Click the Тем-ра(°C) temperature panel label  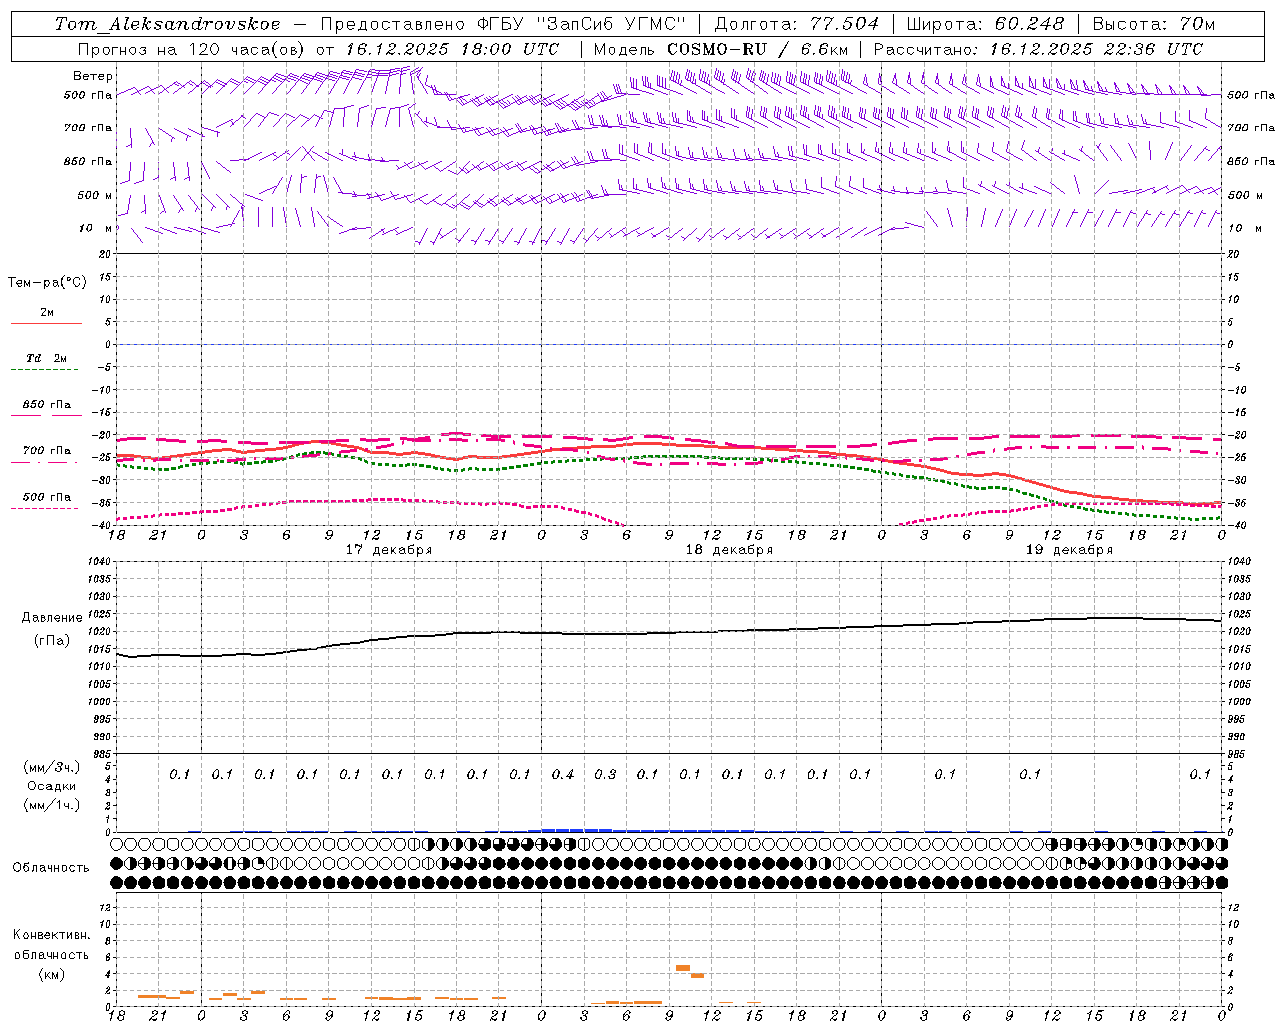tap(47, 283)
